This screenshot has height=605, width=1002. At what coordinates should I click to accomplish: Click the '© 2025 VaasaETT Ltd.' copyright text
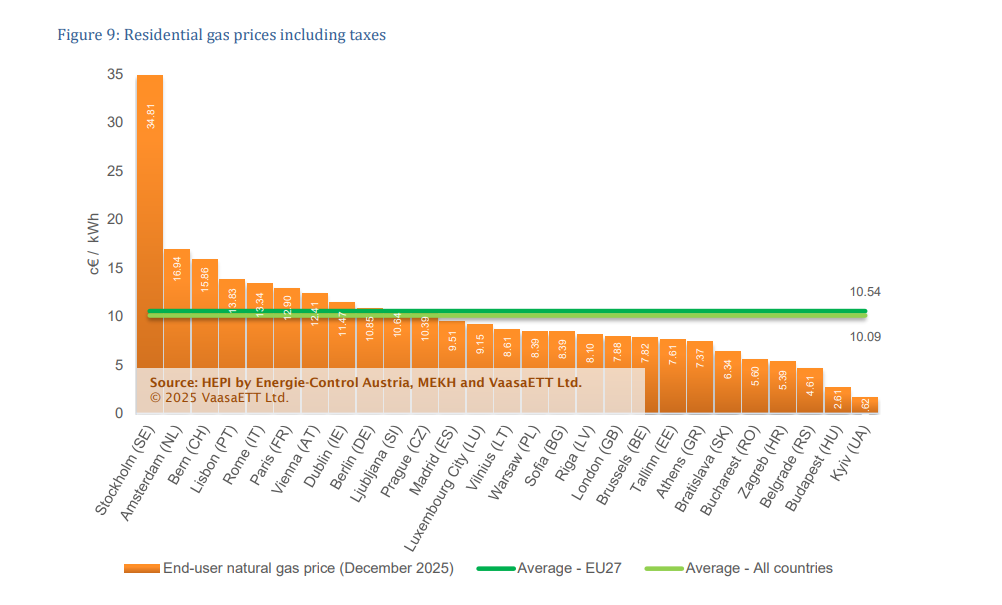click(219, 397)
